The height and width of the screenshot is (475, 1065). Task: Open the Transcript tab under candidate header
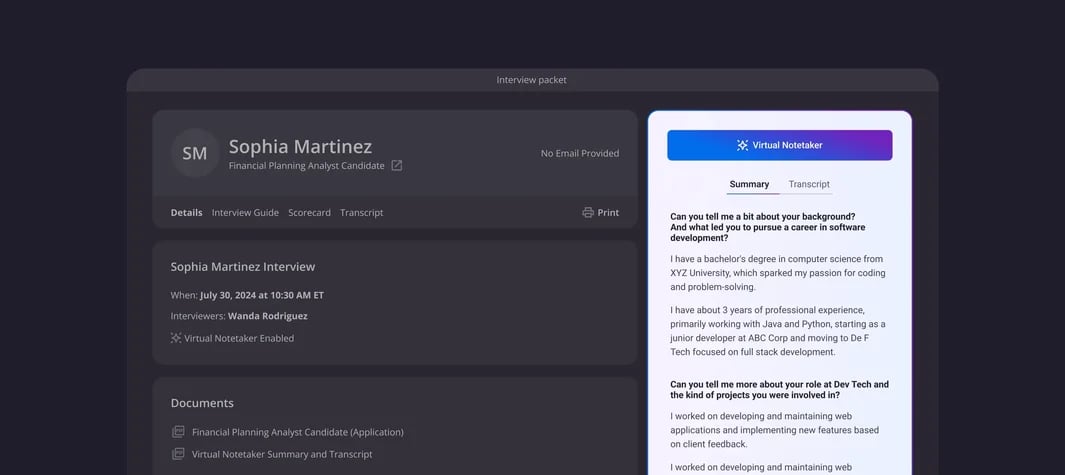pos(361,213)
